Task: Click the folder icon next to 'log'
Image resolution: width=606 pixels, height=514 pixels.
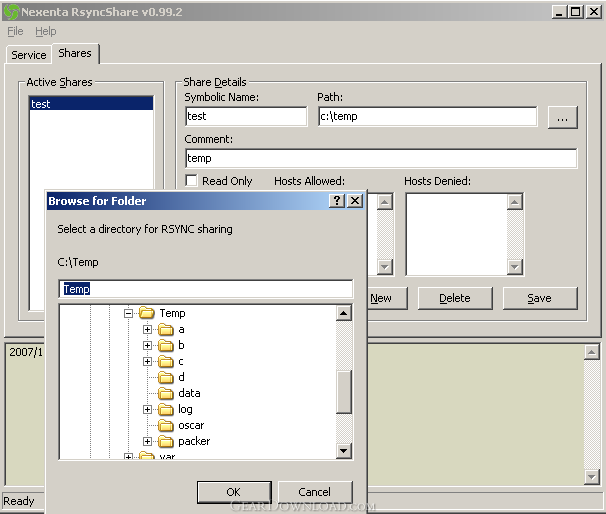Action: pyautogui.click(x=166, y=409)
